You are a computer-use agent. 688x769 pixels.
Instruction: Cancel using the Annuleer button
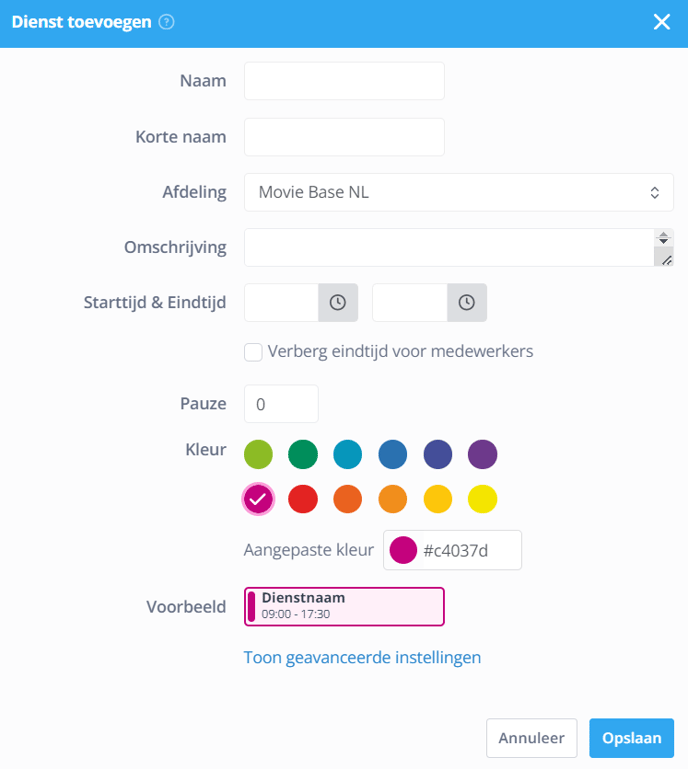tap(532, 738)
